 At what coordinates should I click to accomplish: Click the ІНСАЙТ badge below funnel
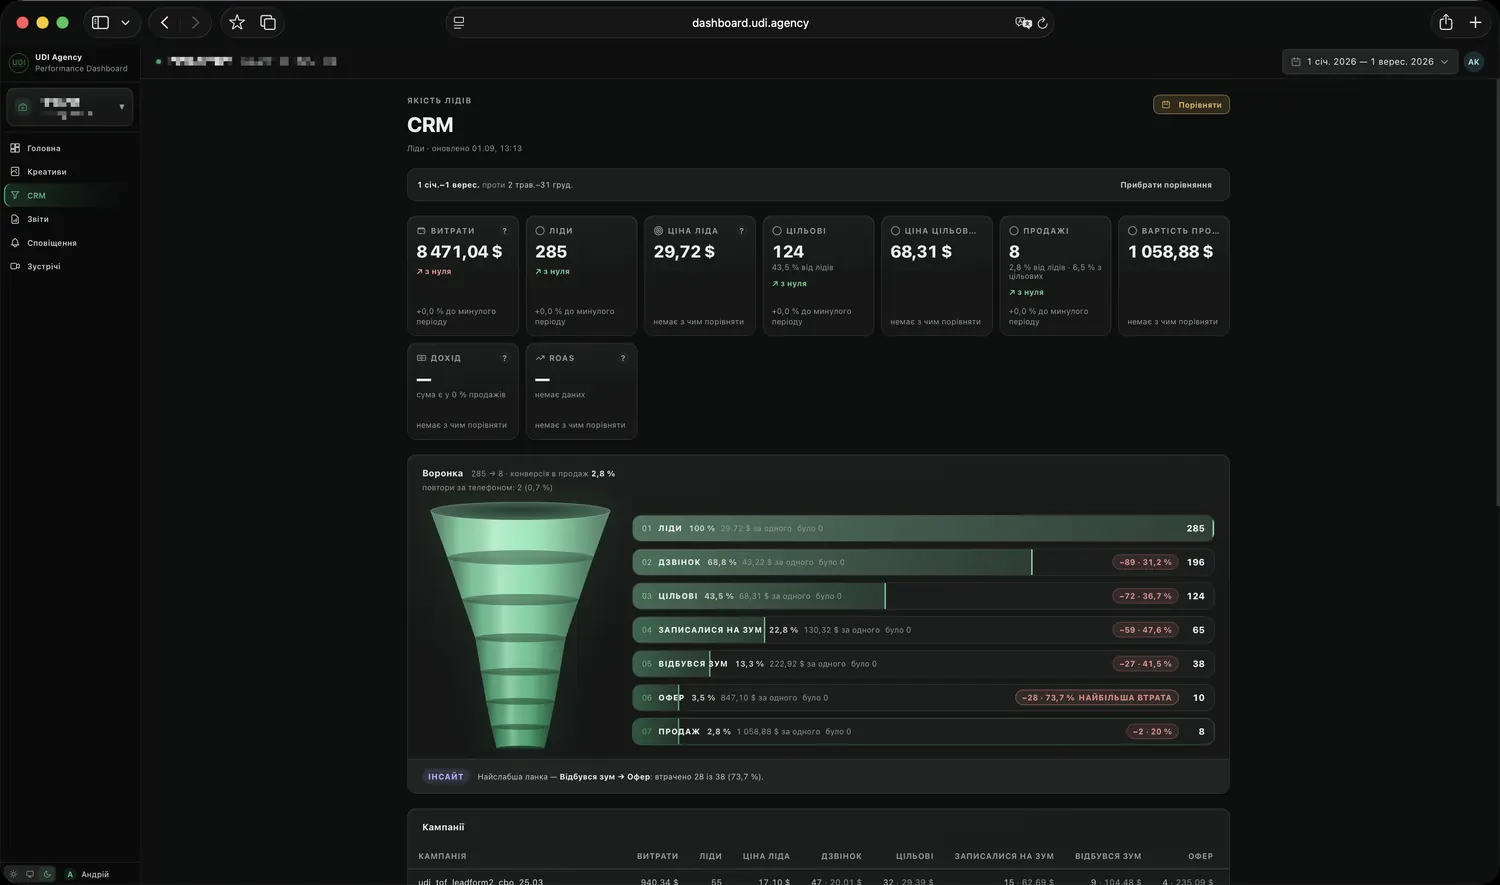(x=446, y=777)
